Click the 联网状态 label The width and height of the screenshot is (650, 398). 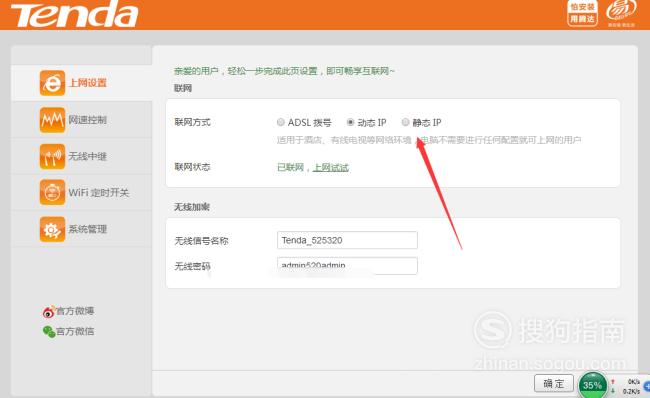pos(192,167)
